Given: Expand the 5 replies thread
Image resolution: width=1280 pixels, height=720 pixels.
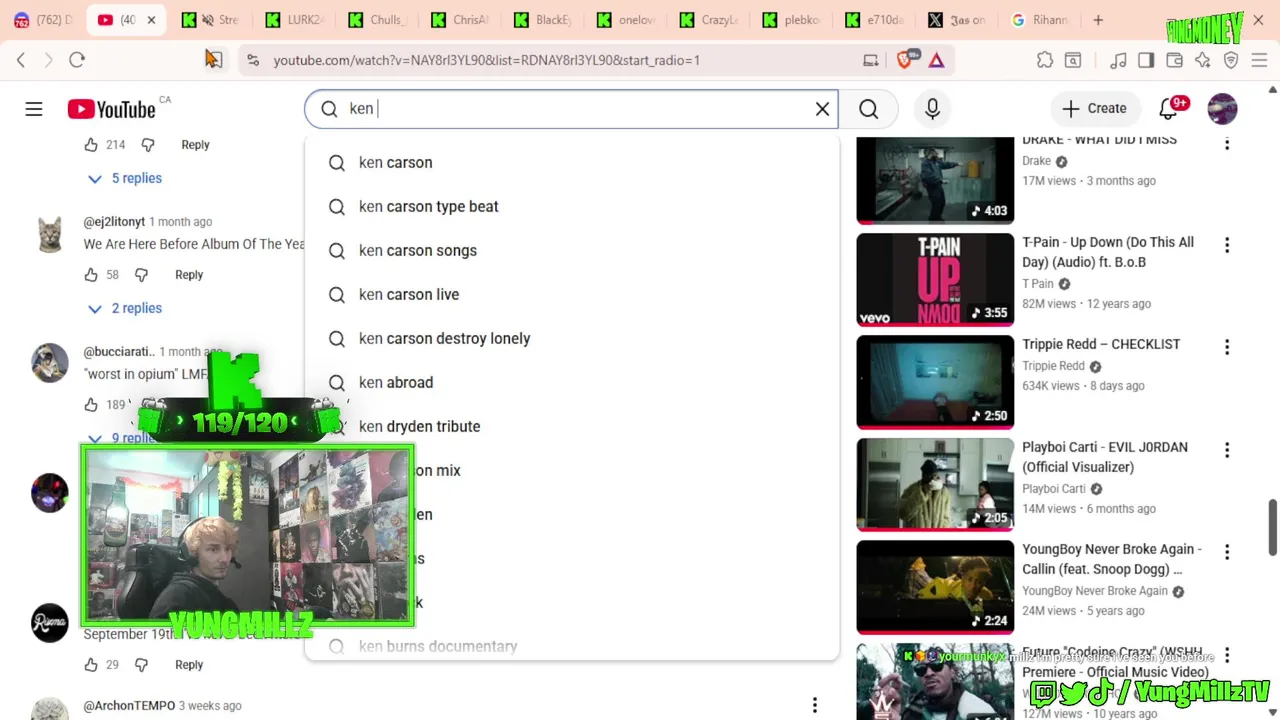Looking at the screenshot, I should click(x=125, y=178).
